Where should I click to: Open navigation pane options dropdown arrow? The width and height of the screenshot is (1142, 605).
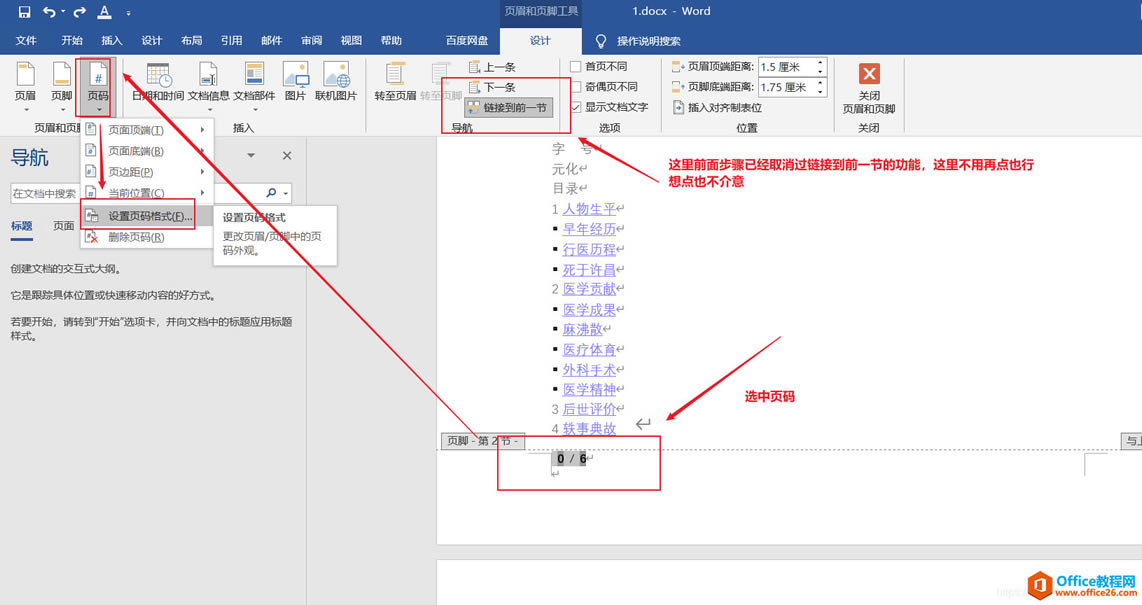[x=251, y=156]
